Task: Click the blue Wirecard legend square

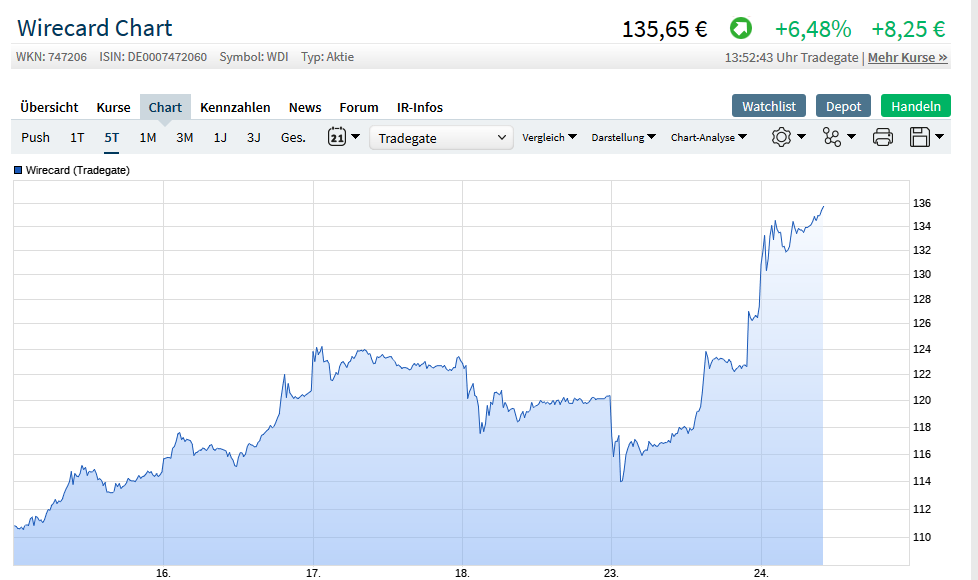Action: (x=18, y=170)
